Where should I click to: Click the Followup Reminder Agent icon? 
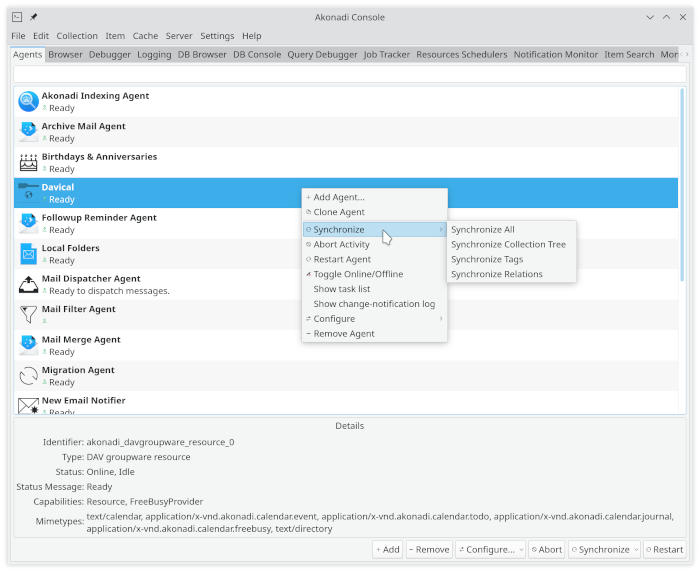click(28, 223)
